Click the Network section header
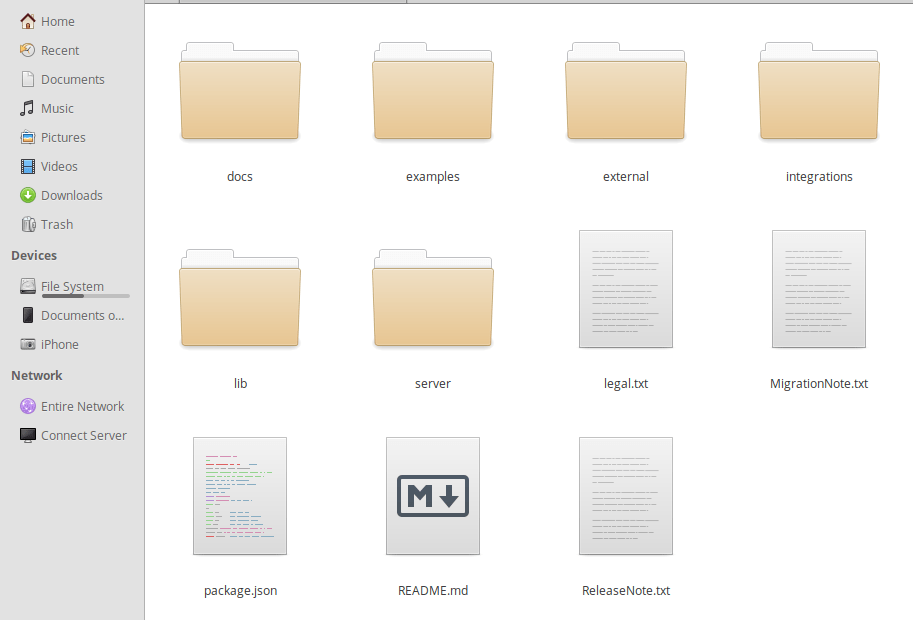 point(37,375)
